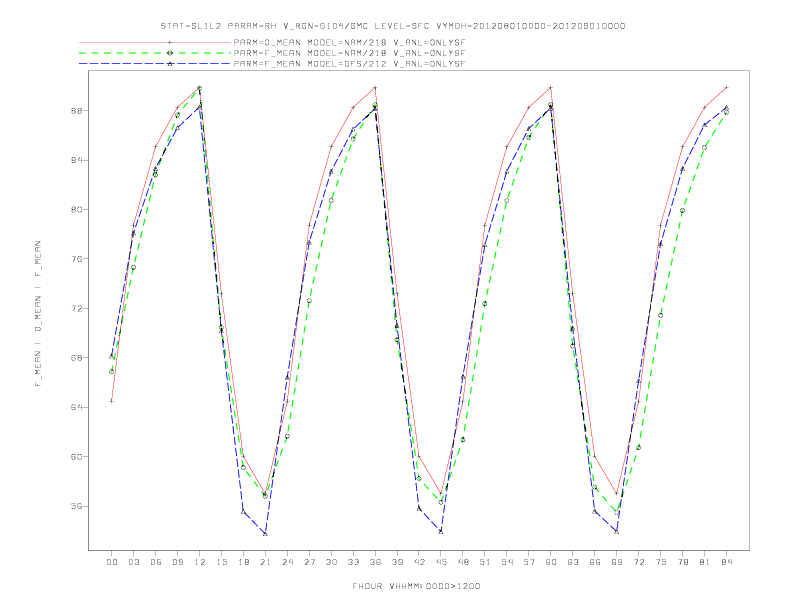Click x-axis tick label 84
The image size is (792, 612).
point(727,562)
